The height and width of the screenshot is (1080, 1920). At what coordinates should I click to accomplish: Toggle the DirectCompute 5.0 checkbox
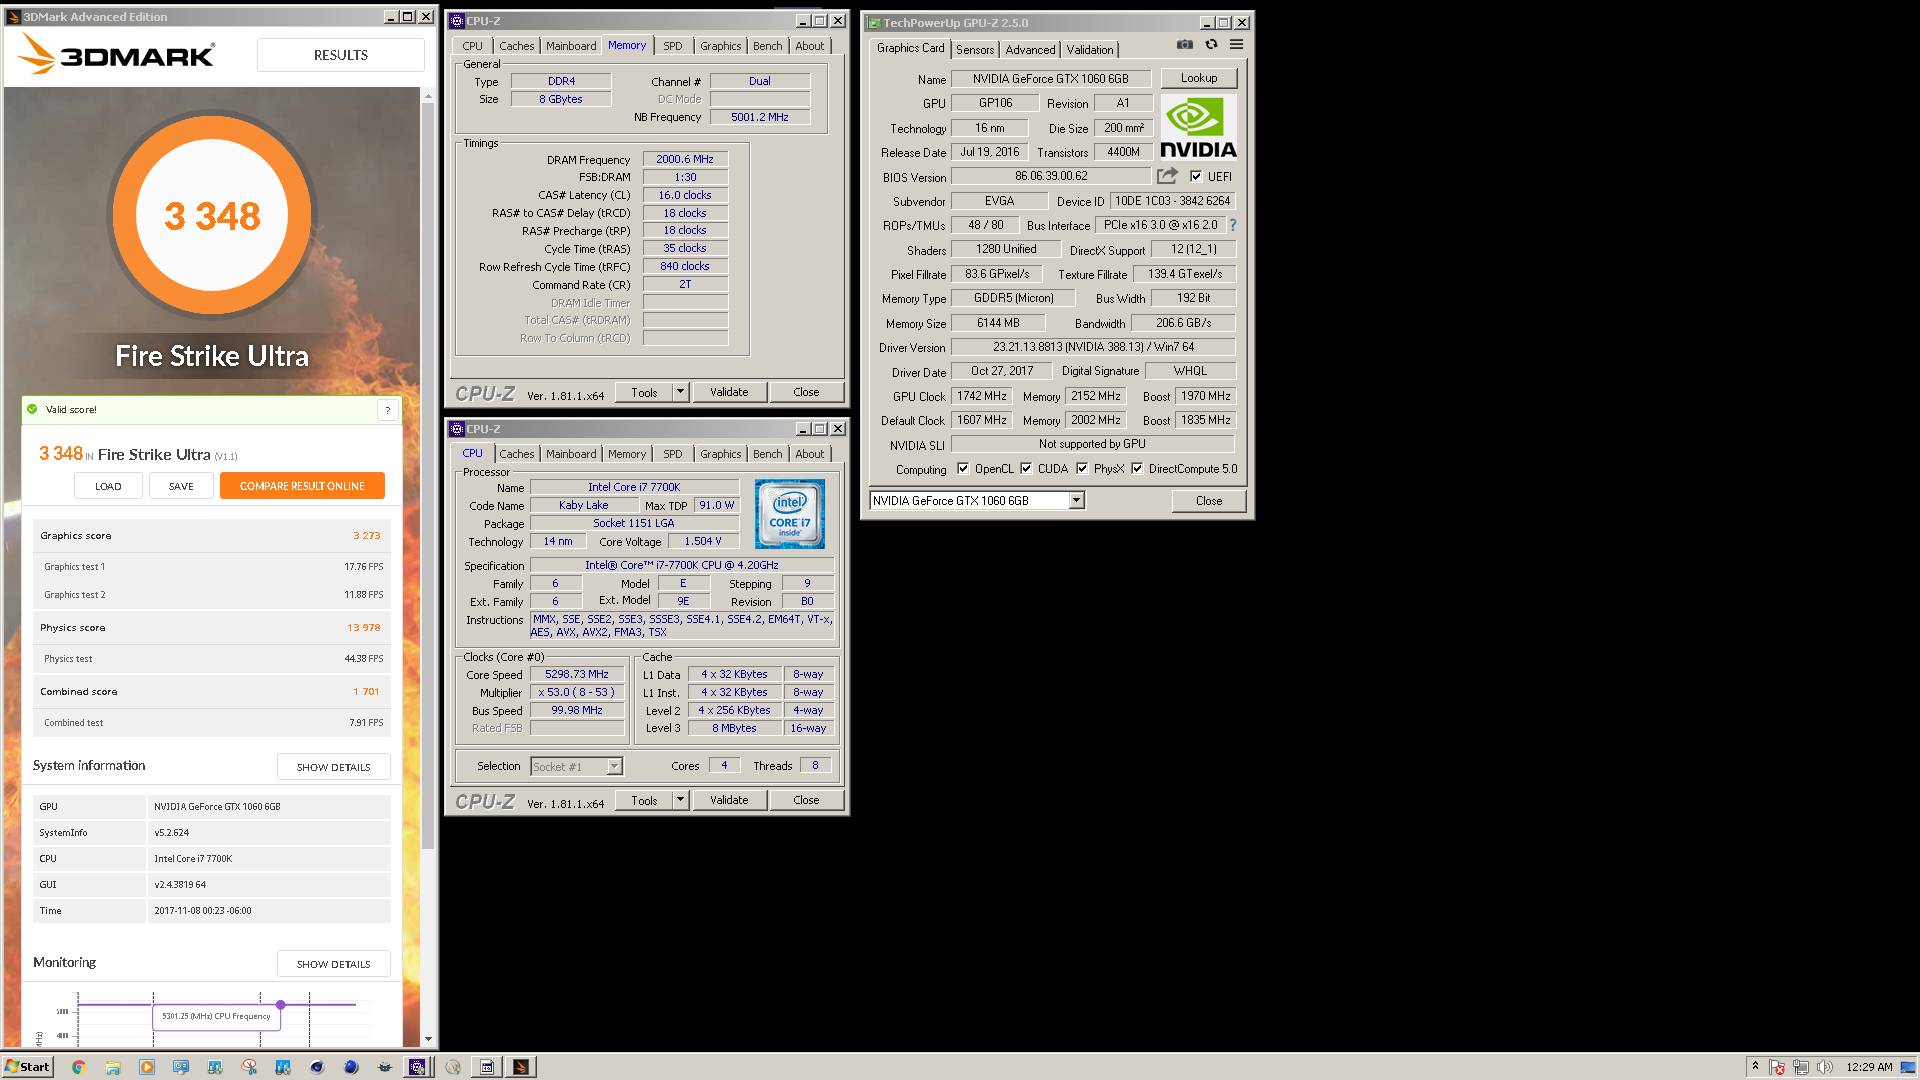[1137, 469]
